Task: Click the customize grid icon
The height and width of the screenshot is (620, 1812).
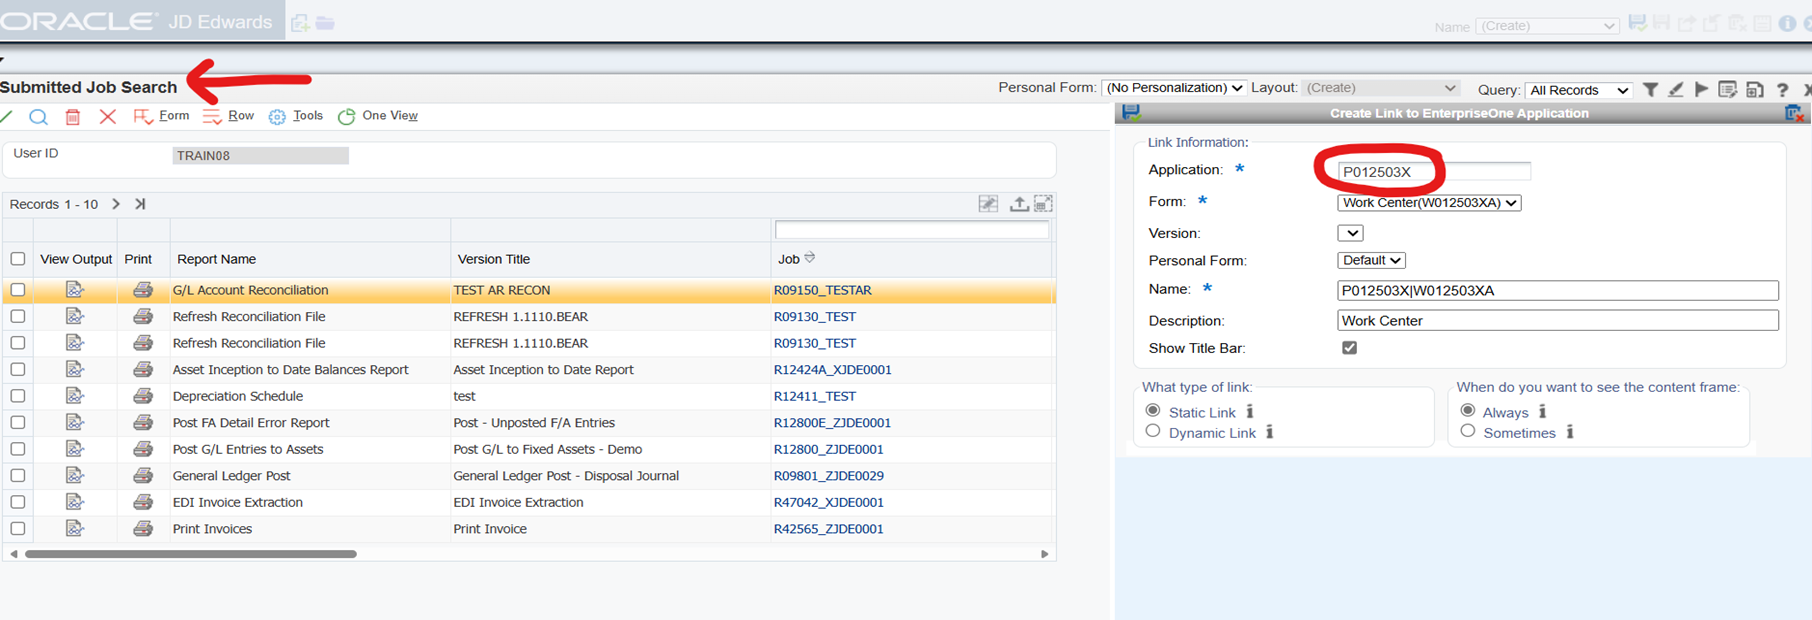Action: pos(988,204)
